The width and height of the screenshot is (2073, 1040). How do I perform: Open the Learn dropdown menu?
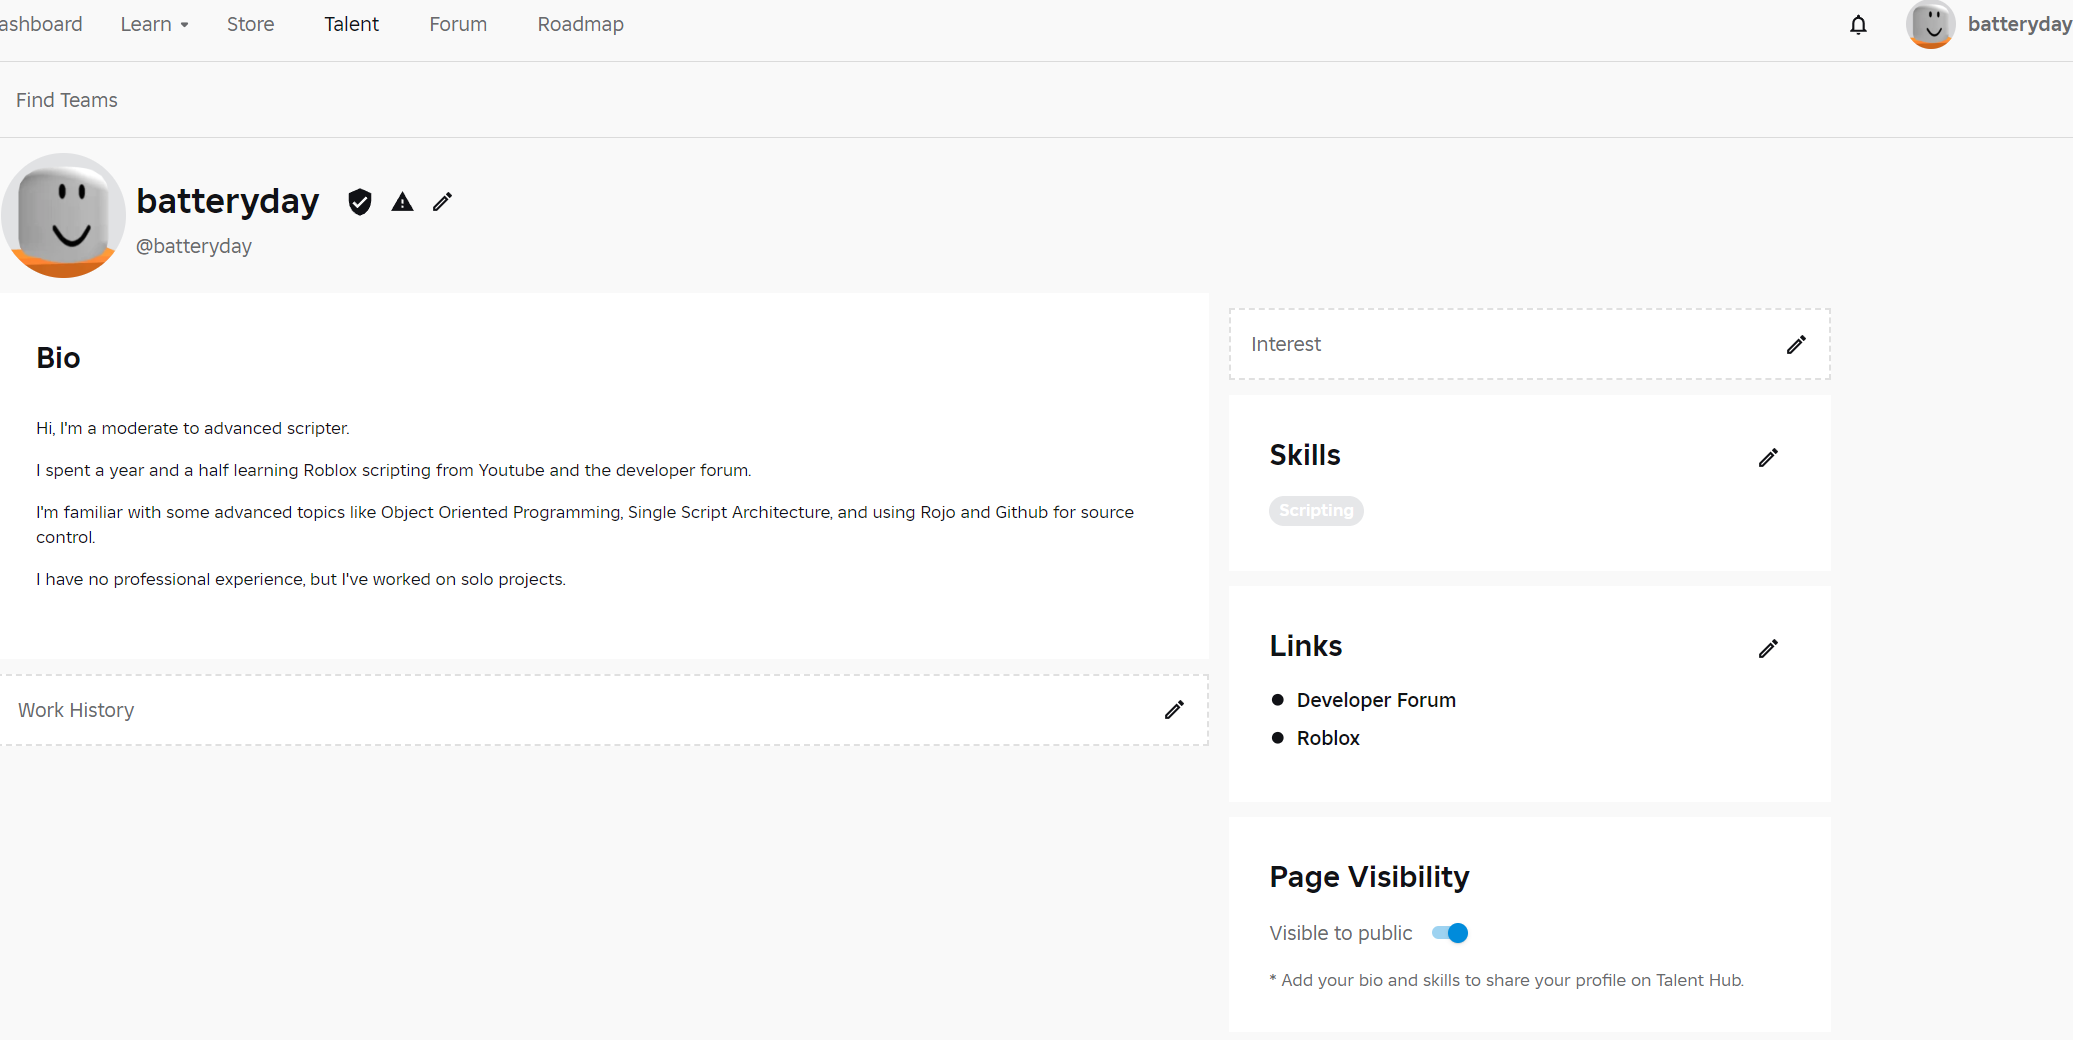tap(154, 24)
